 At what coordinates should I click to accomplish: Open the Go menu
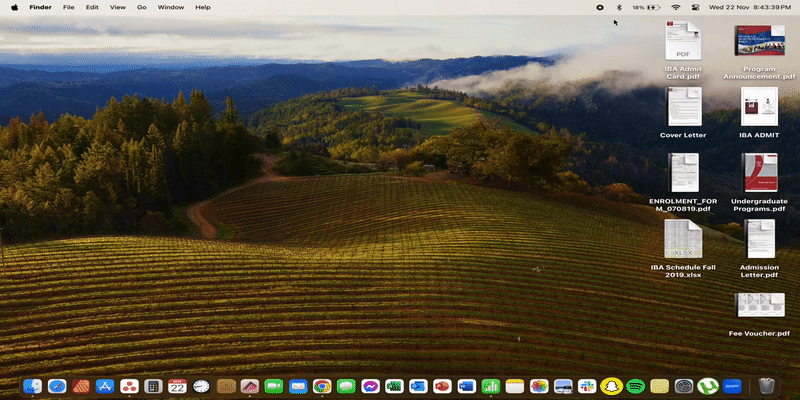tap(141, 7)
